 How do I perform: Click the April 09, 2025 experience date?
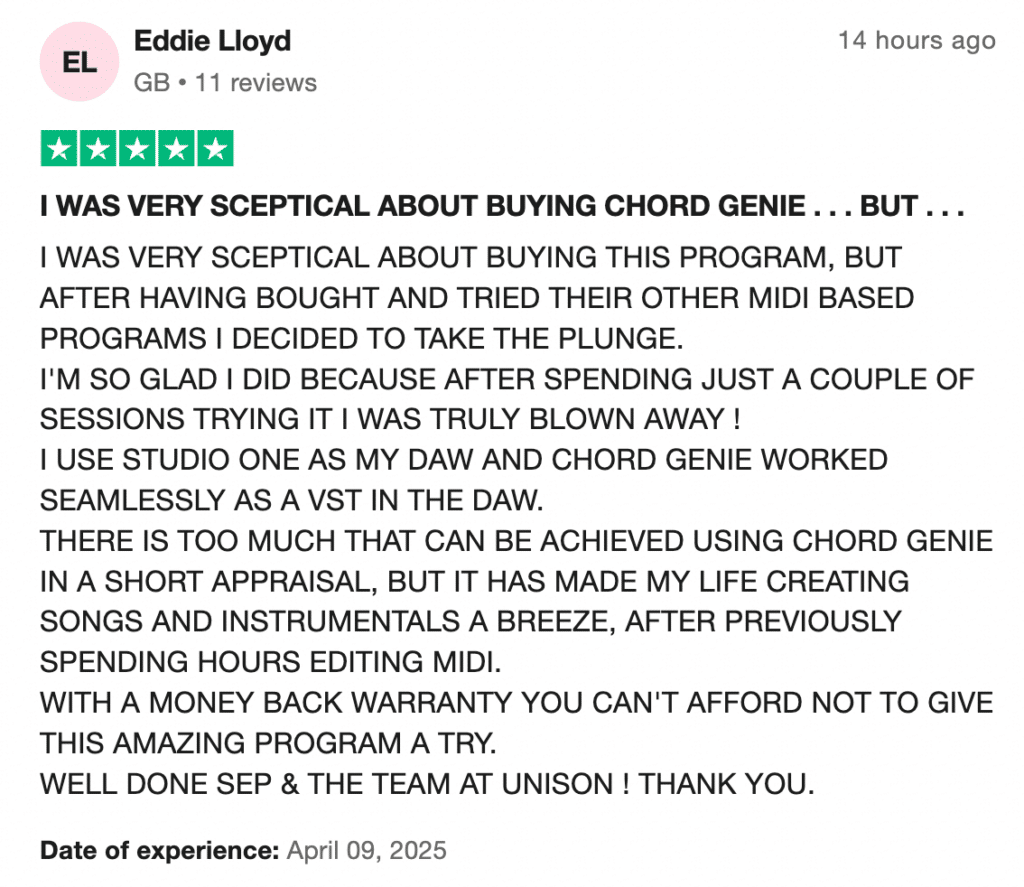pyautogui.click(x=366, y=850)
